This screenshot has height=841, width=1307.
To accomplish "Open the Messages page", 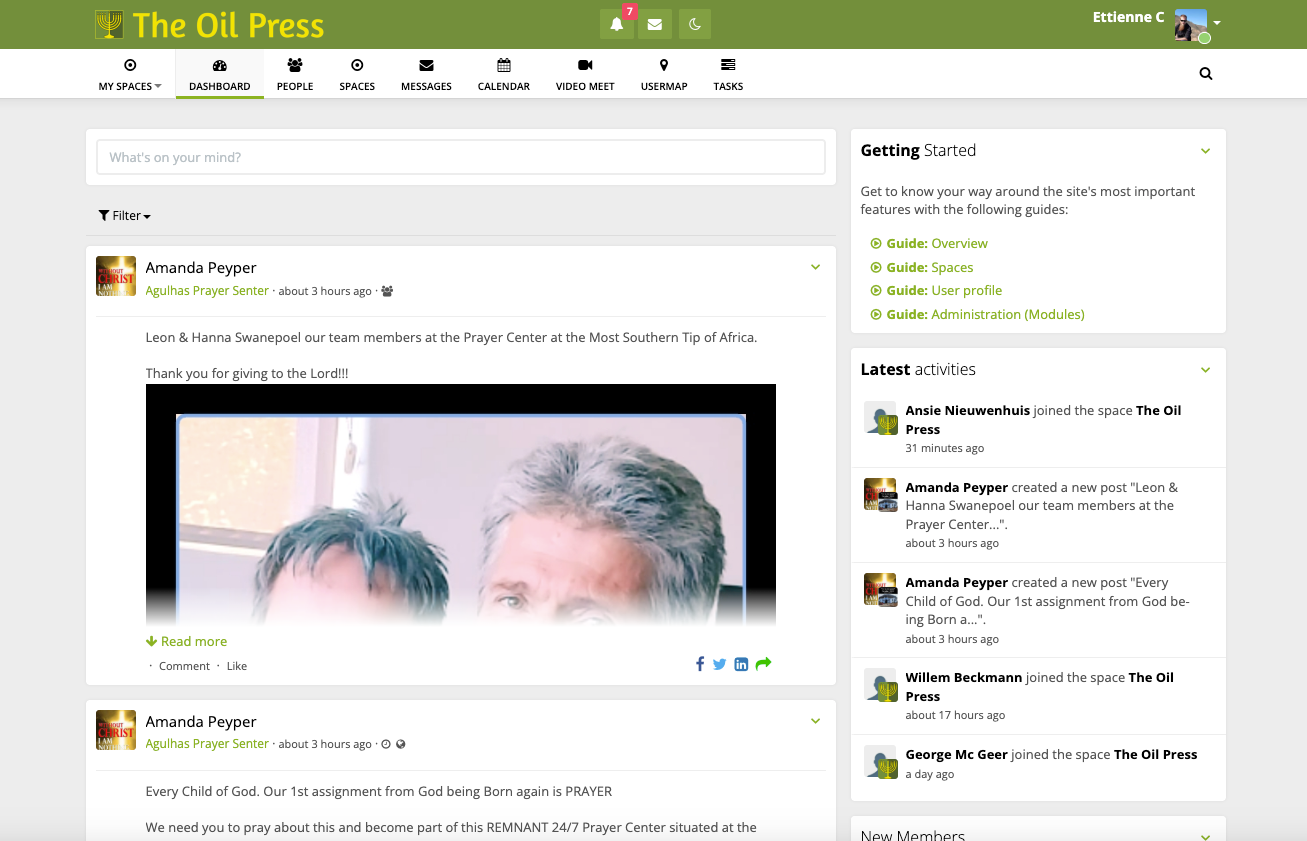I will click(x=426, y=74).
